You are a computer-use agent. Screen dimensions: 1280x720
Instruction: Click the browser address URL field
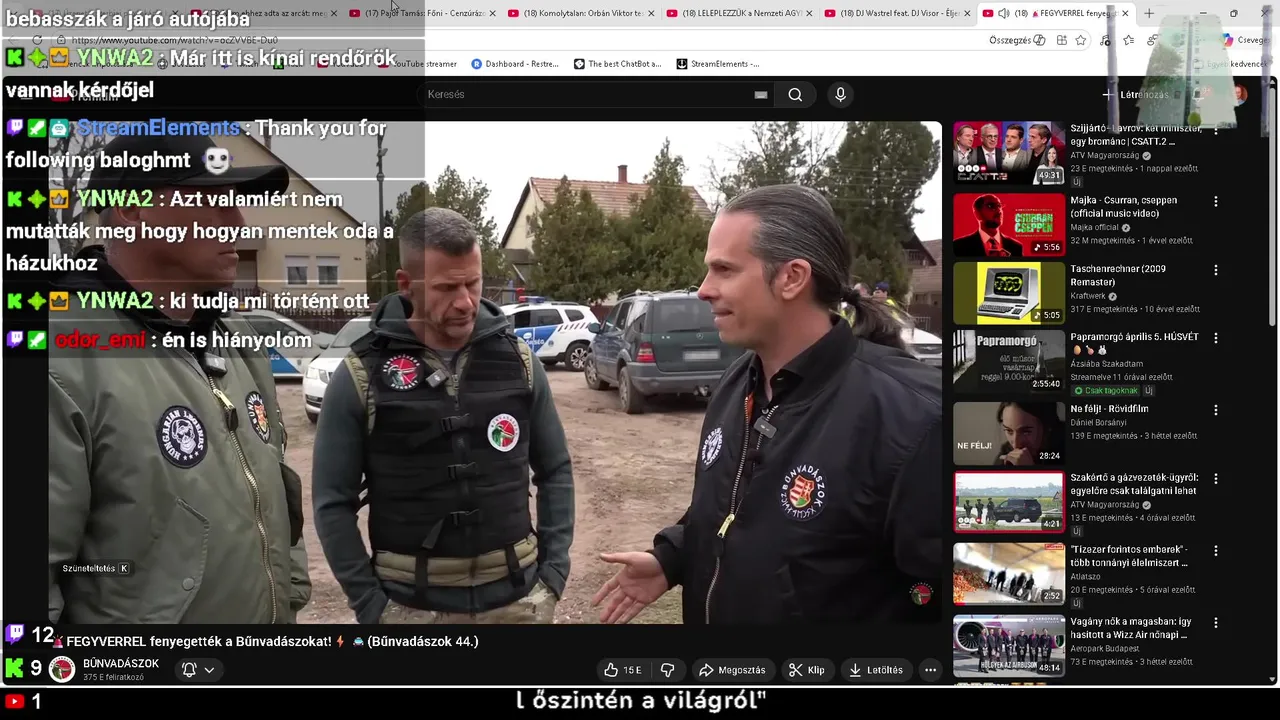click(x=520, y=40)
